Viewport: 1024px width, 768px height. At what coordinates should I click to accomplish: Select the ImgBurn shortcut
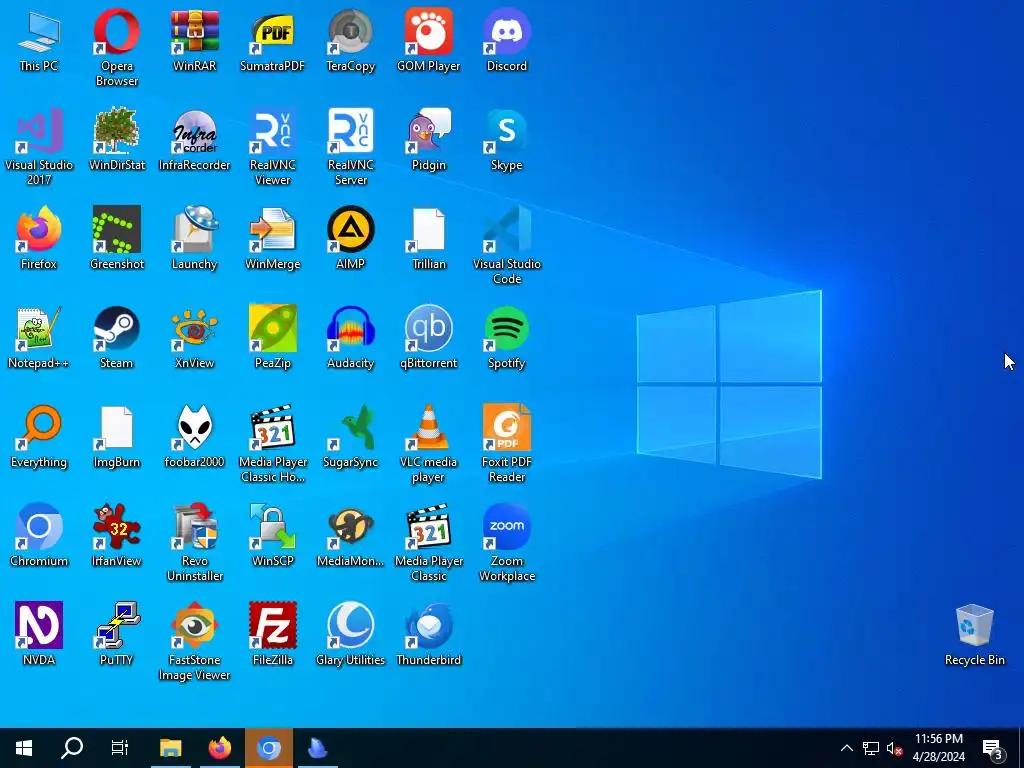point(116,436)
